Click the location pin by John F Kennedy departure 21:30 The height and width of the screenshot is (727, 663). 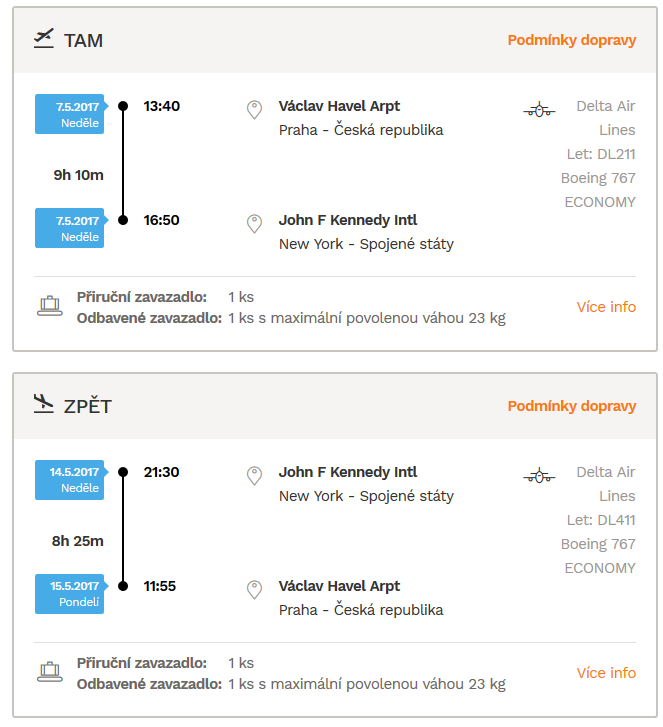(254, 476)
